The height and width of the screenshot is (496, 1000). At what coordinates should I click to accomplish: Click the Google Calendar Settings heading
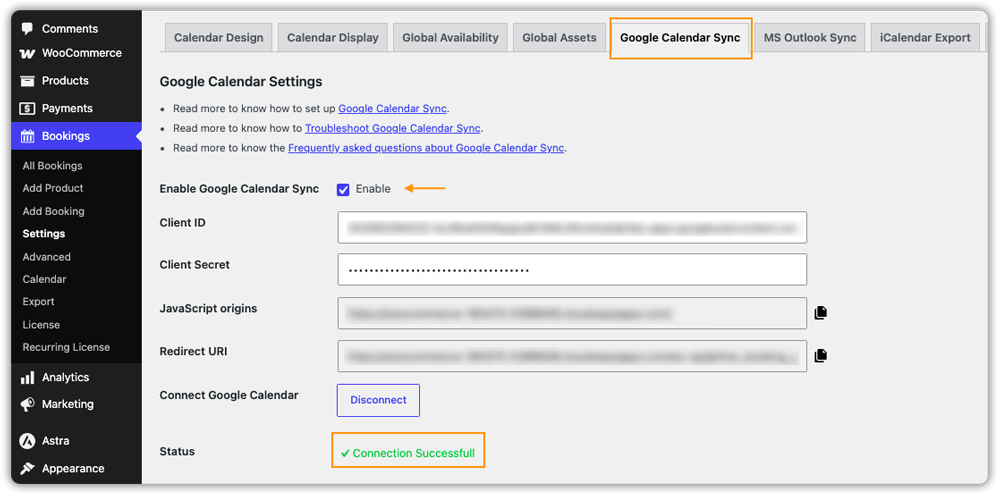[241, 82]
